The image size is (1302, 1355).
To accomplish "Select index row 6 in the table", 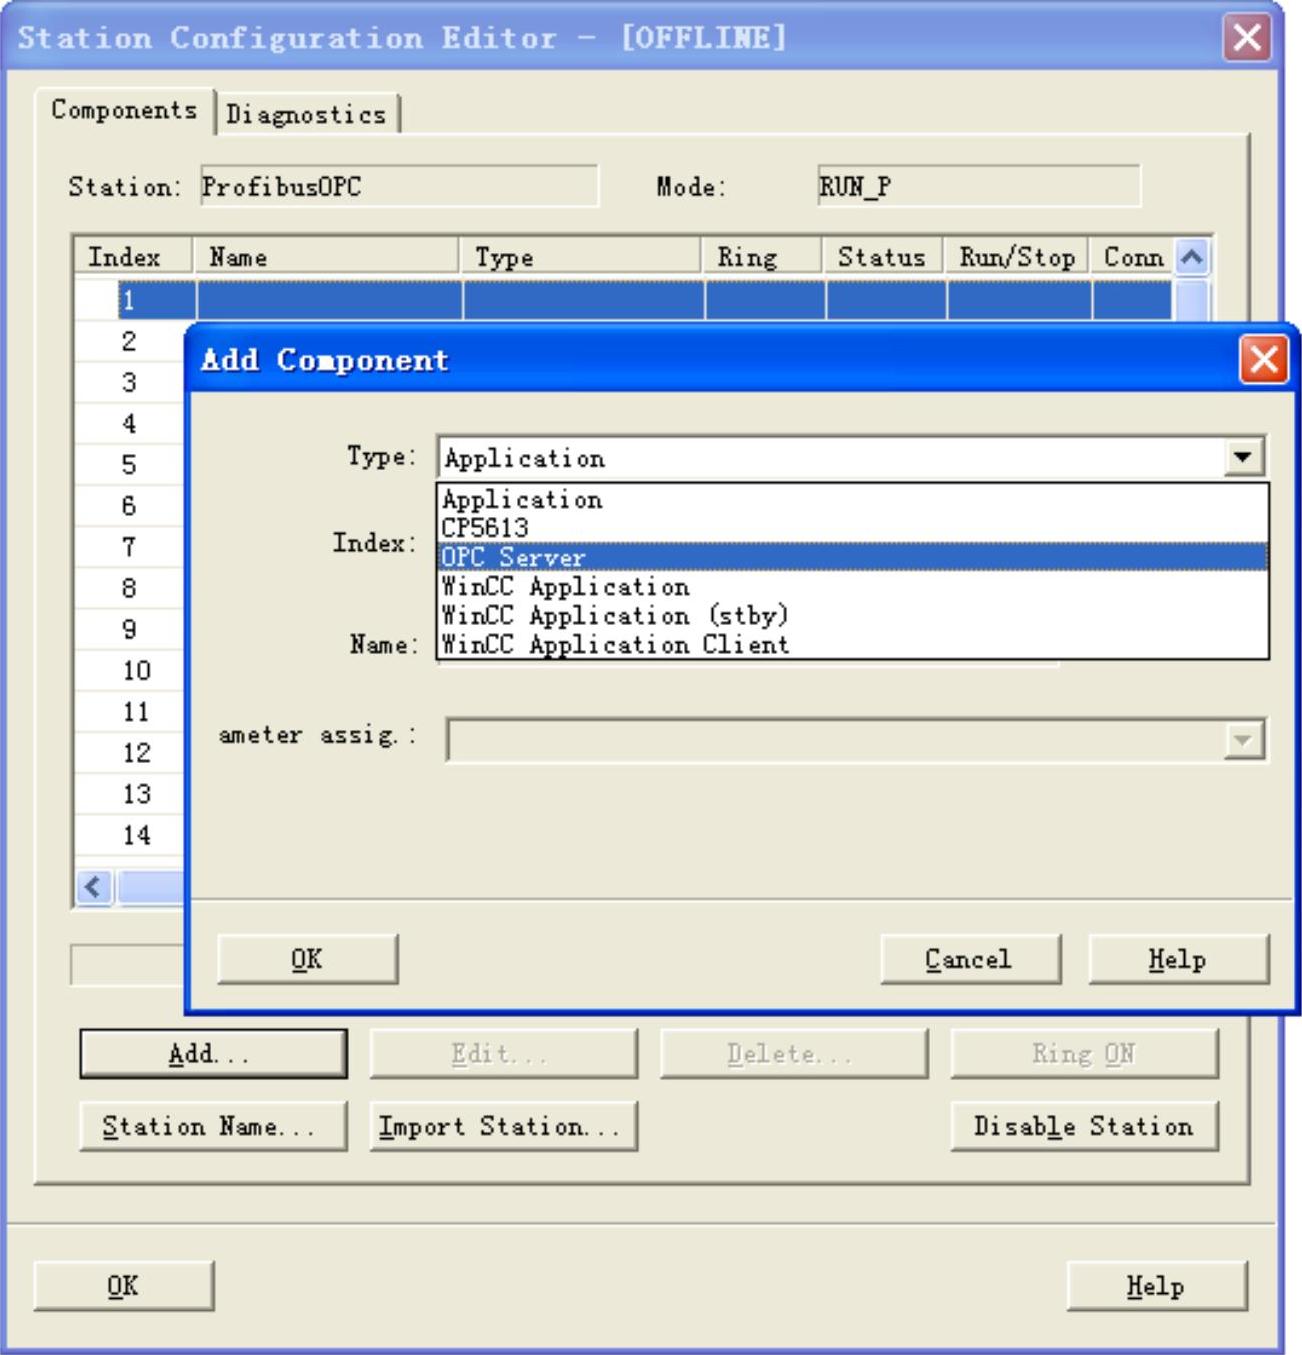I will pyautogui.click(x=129, y=506).
